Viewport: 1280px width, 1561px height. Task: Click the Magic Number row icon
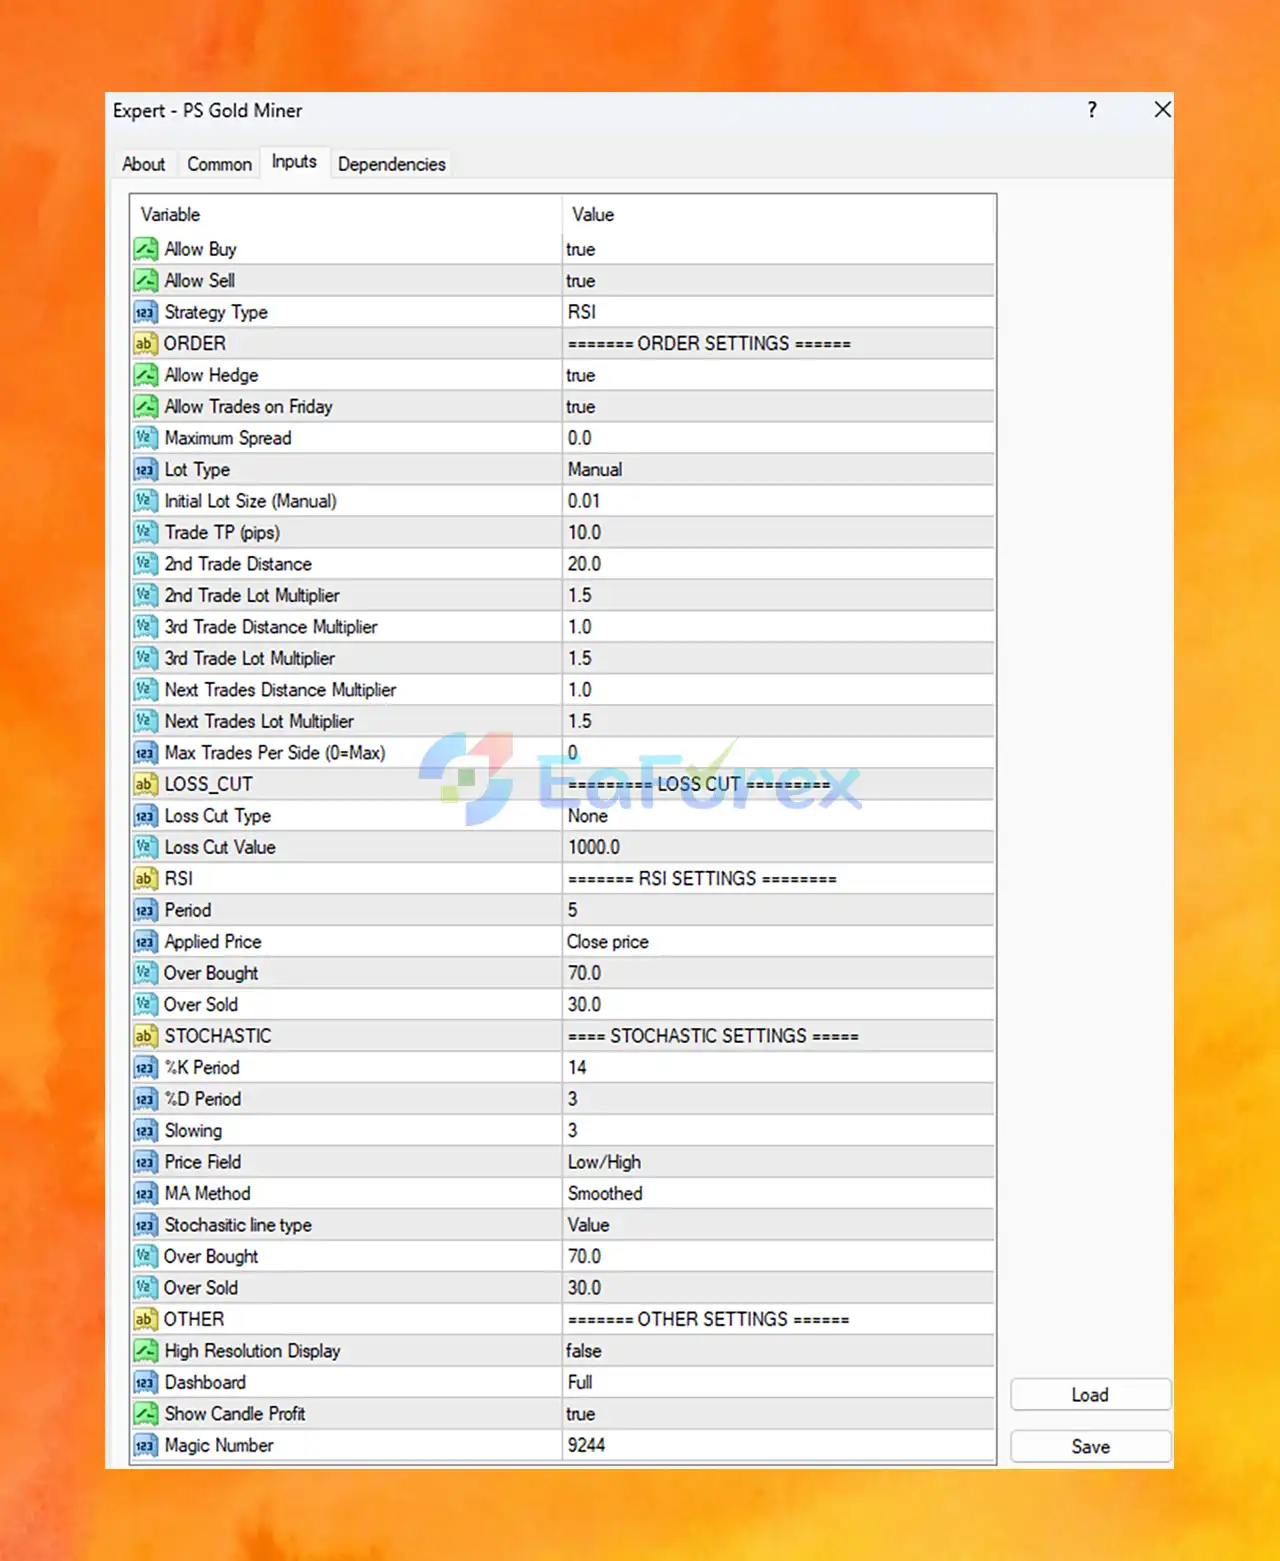coord(146,1446)
